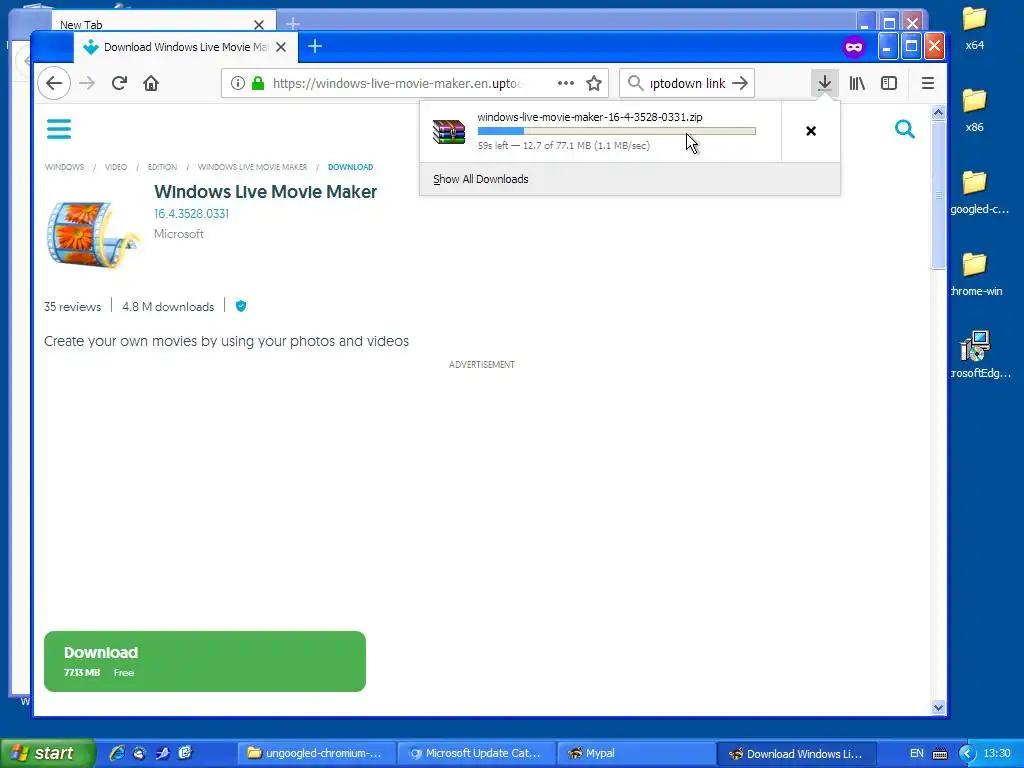
Task: Click the Uptodown site search magnifier
Action: [904, 129]
